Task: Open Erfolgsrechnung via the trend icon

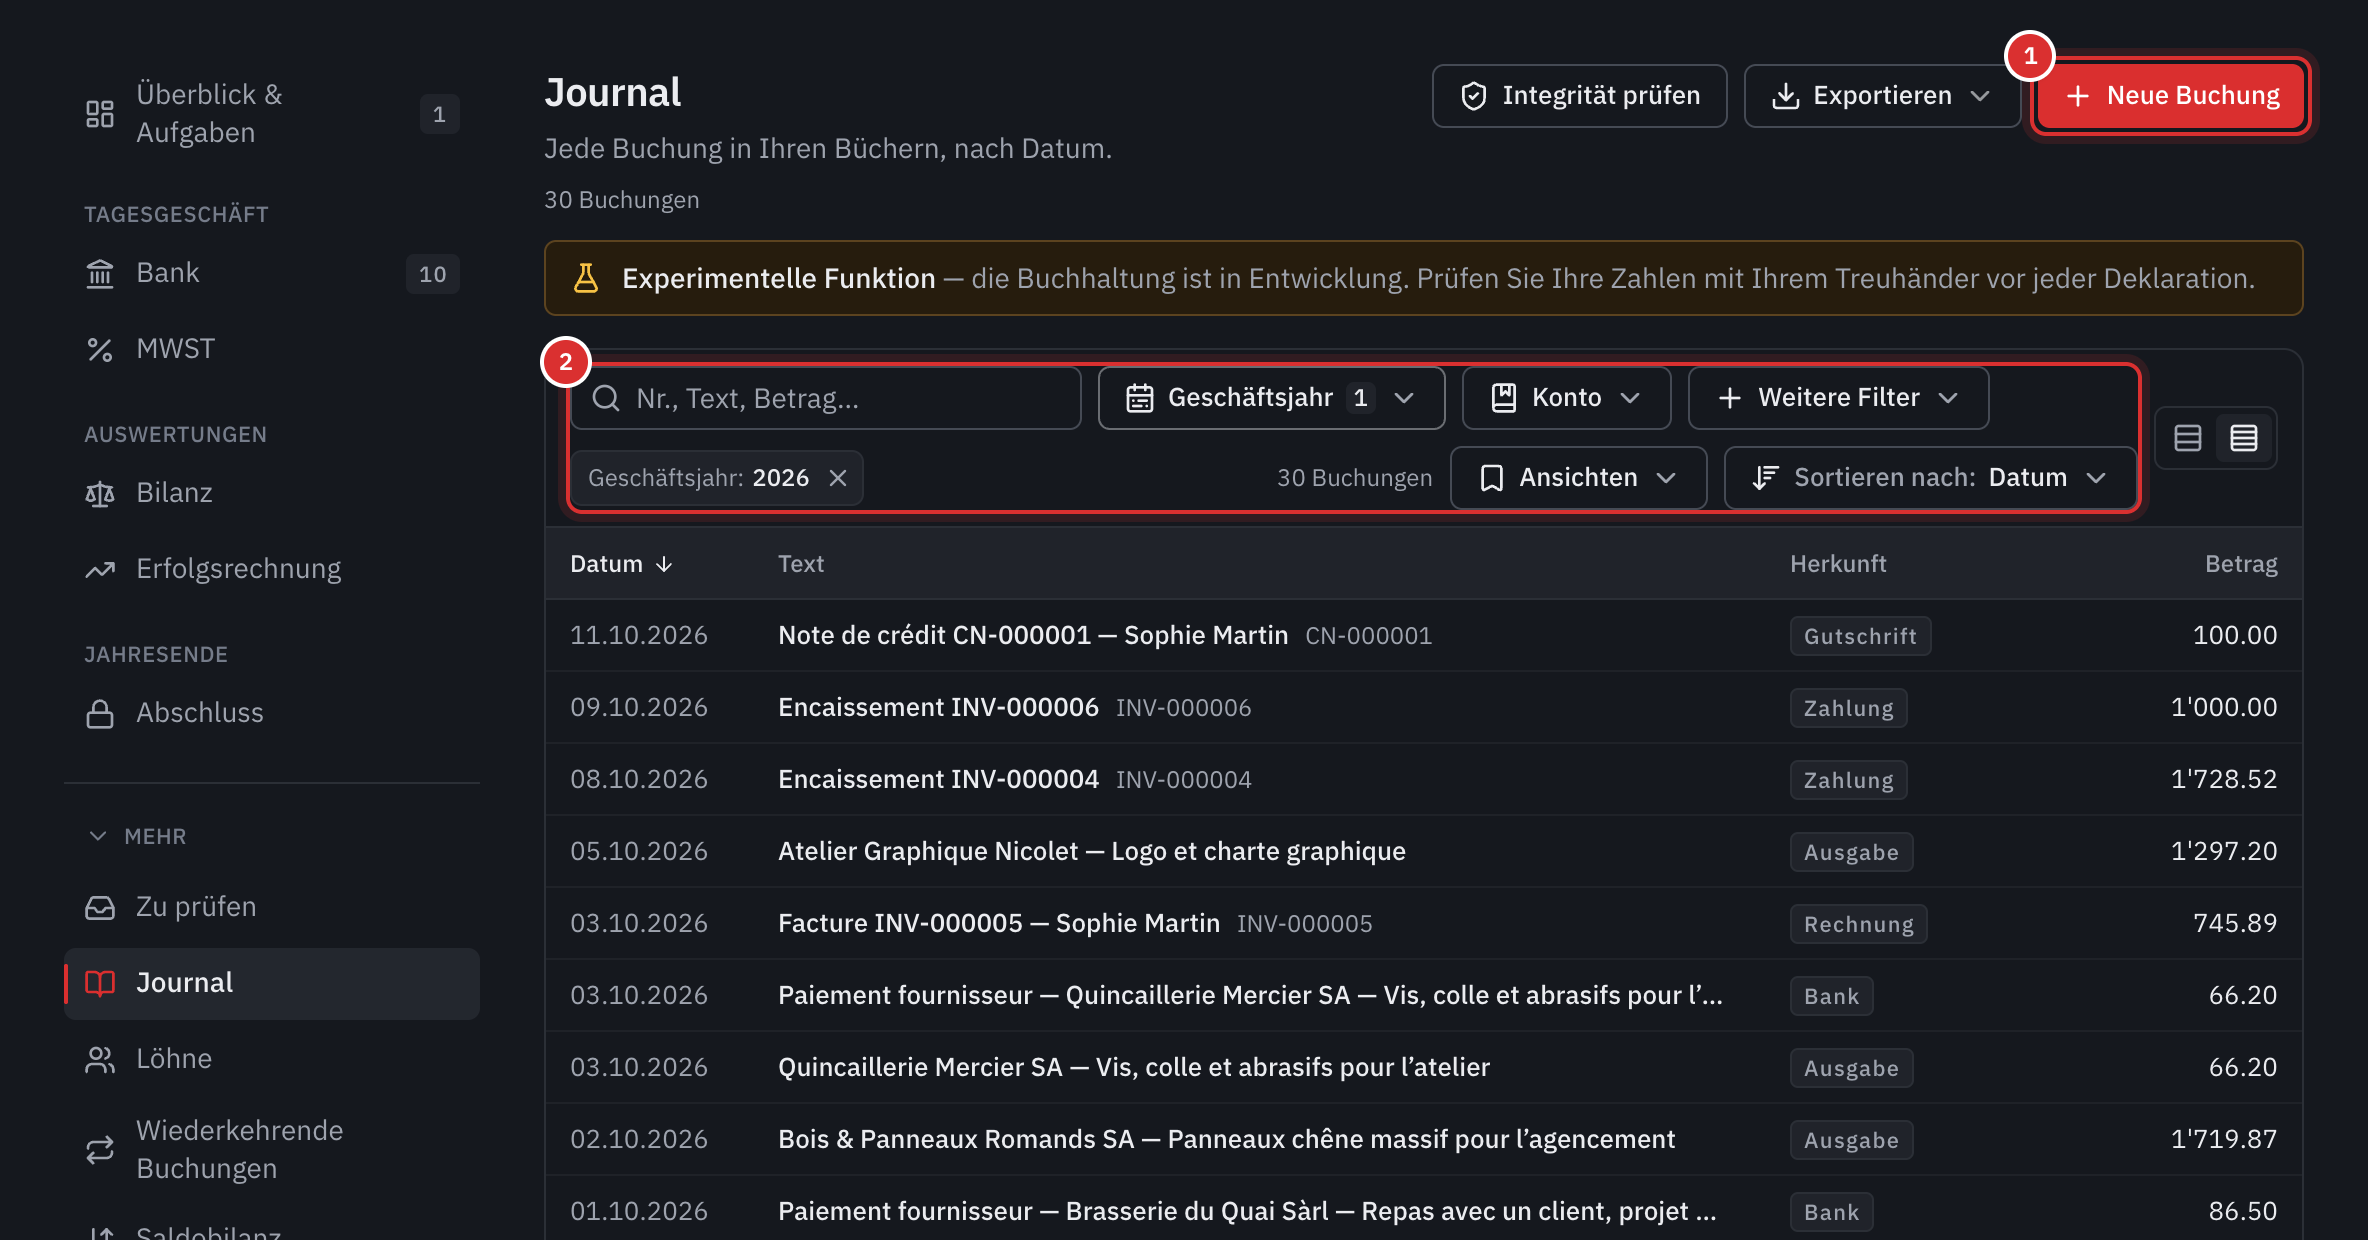Action: (x=100, y=569)
